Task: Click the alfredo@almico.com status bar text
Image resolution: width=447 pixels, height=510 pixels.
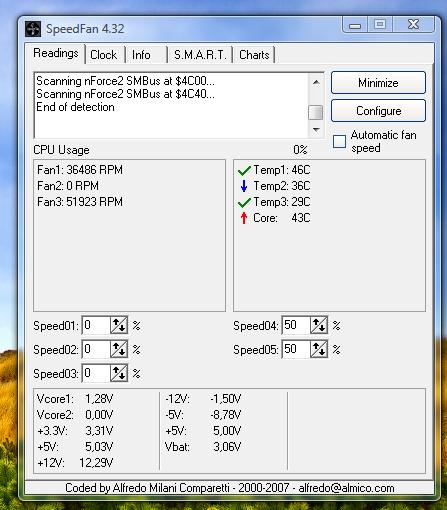Action: (346, 488)
